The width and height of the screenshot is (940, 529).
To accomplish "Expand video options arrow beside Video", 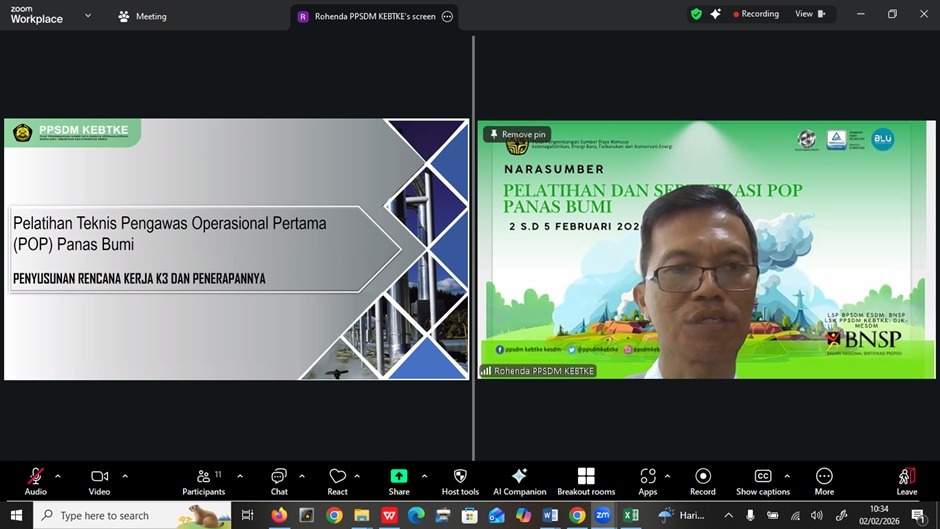I will pos(125,476).
